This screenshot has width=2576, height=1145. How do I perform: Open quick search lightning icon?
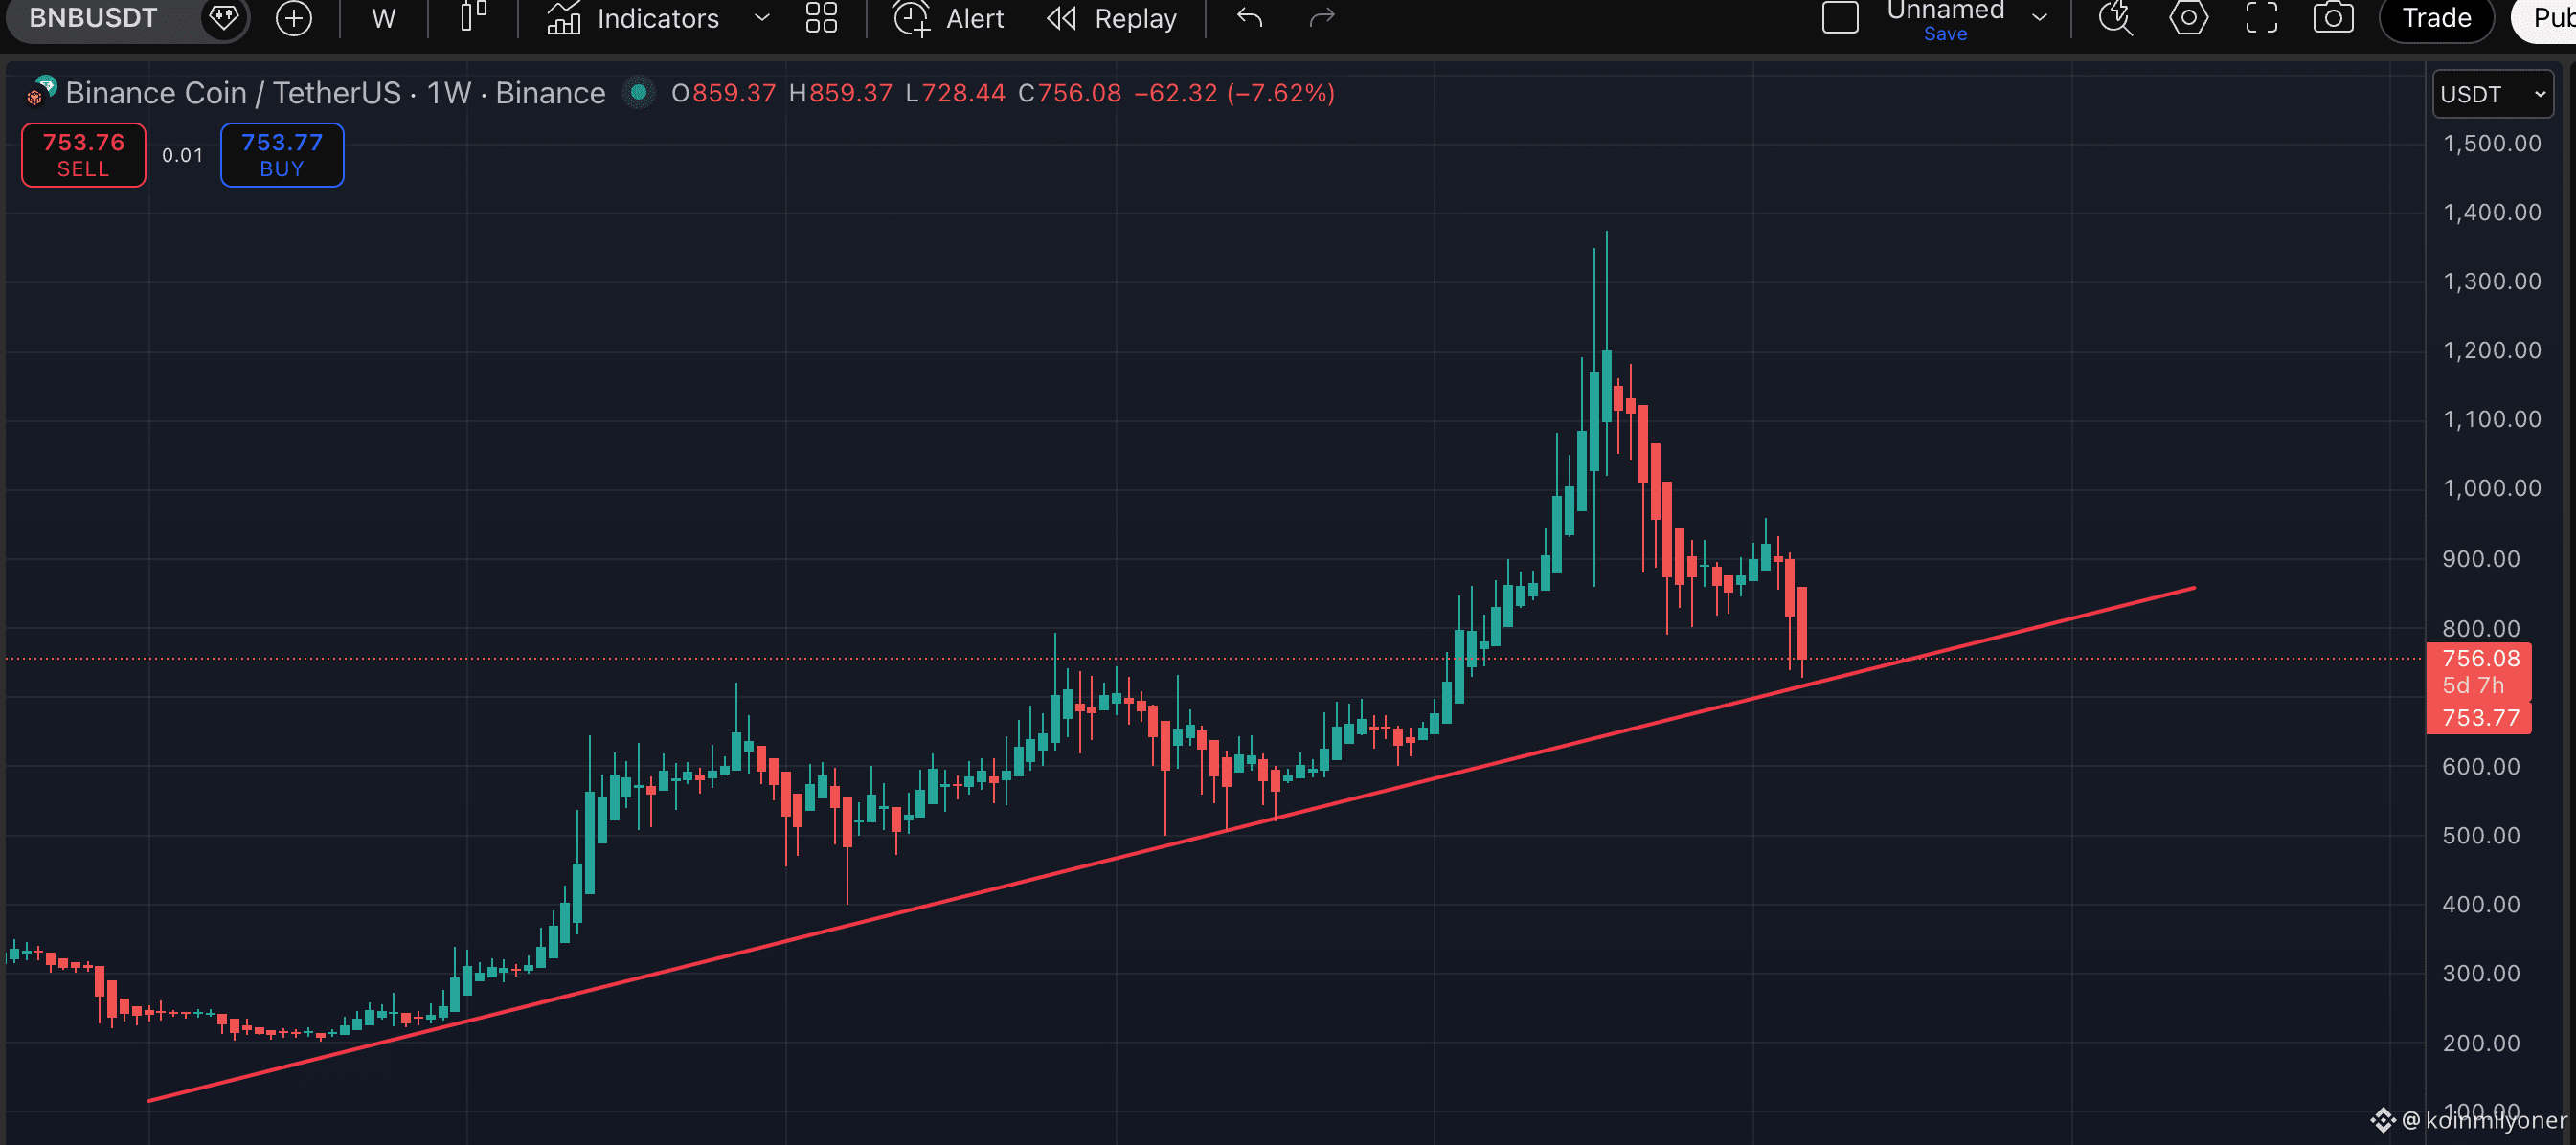pos(2115,18)
